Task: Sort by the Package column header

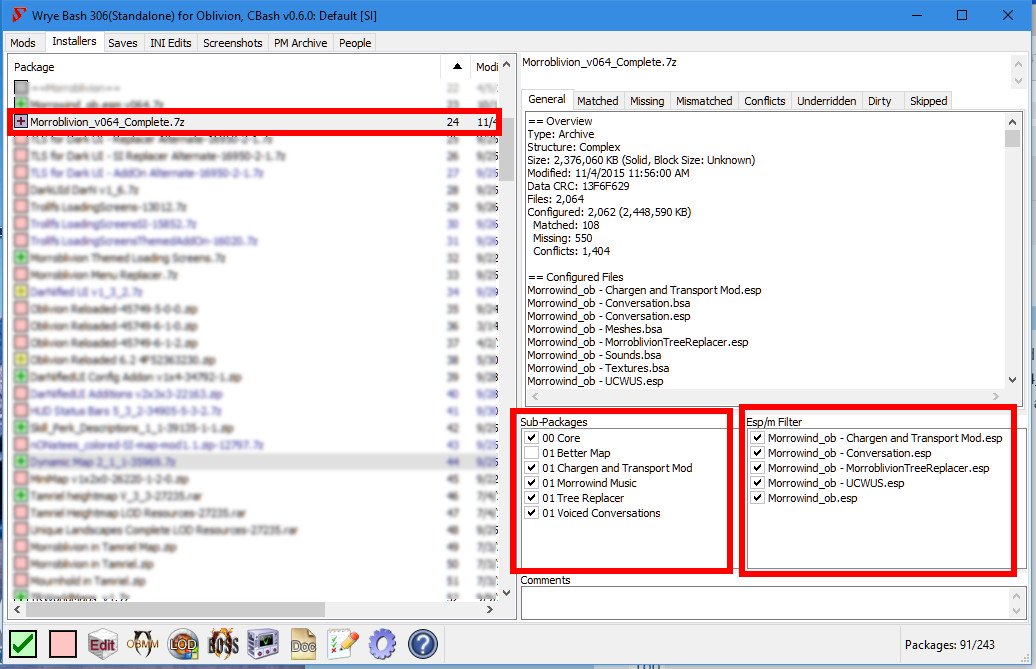Action: (225, 67)
